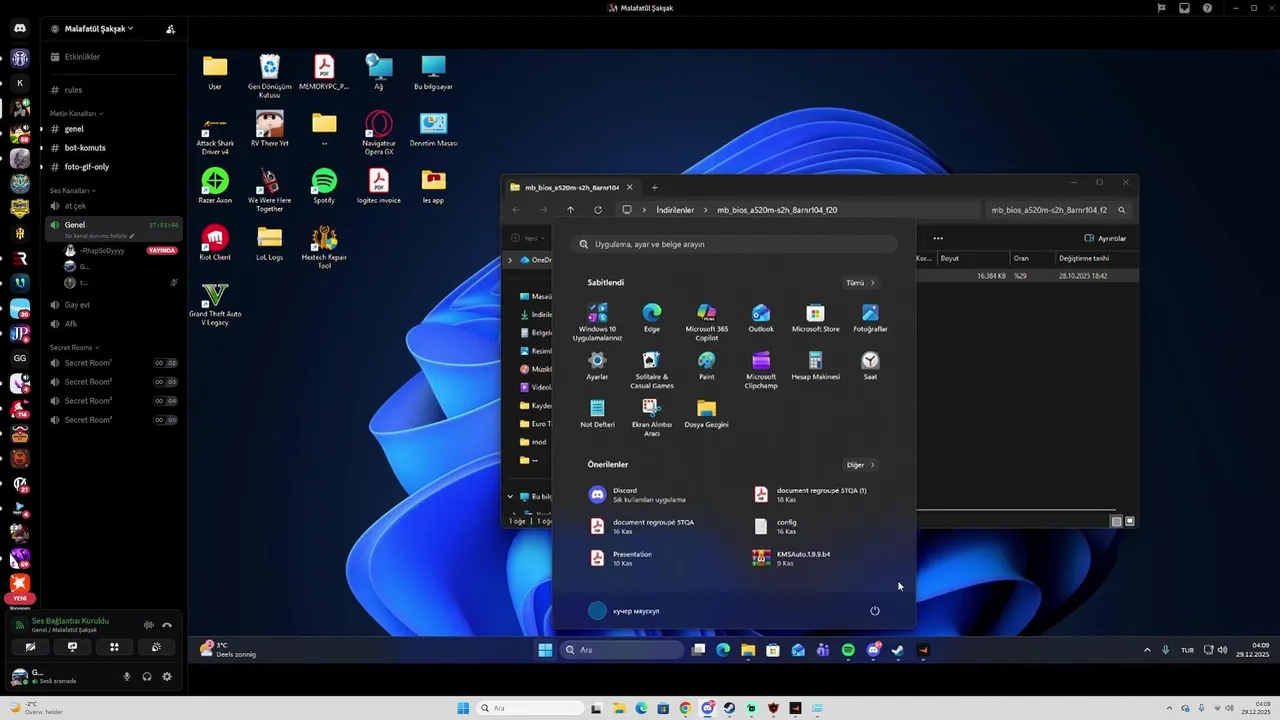This screenshot has height=720, width=1280.
Task: Open Explorer more options ellipsis menu
Action: tap(938, 238)
